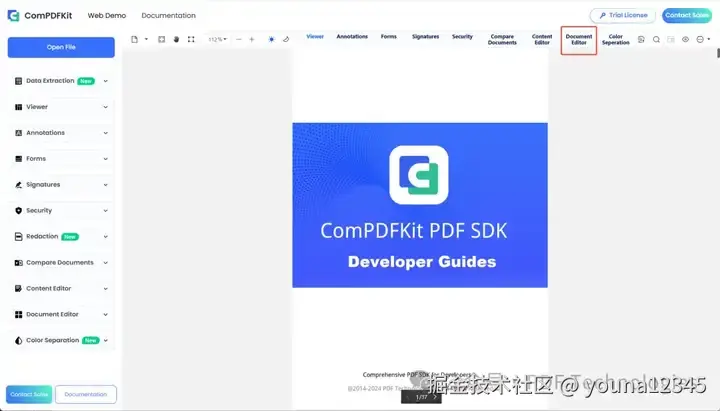The width and height of the screenshot is (720, 411).
Task: Switch to the Viewer tab
Action: (315, 37)
